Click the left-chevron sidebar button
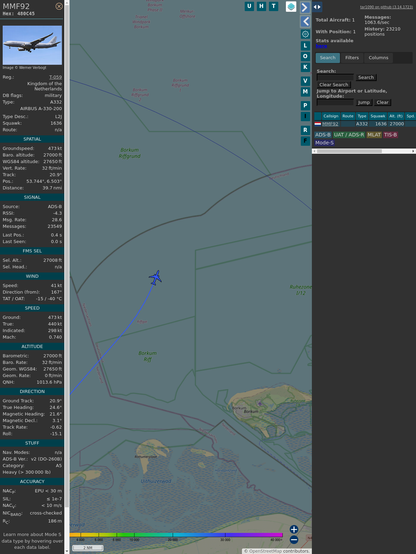Screen dimensions: 416x554 pos(305,22)
